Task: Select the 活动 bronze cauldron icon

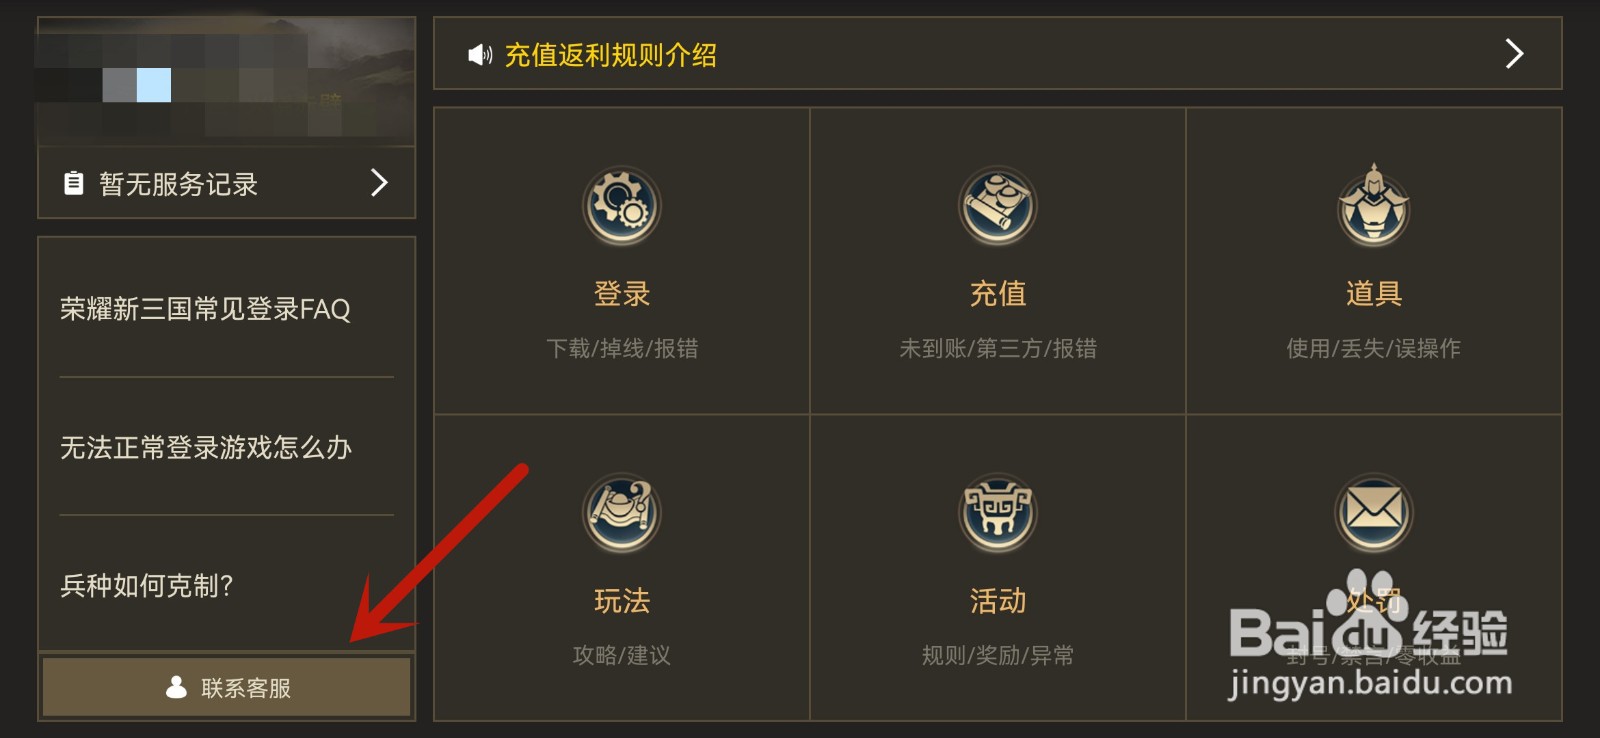Action: 998,513
